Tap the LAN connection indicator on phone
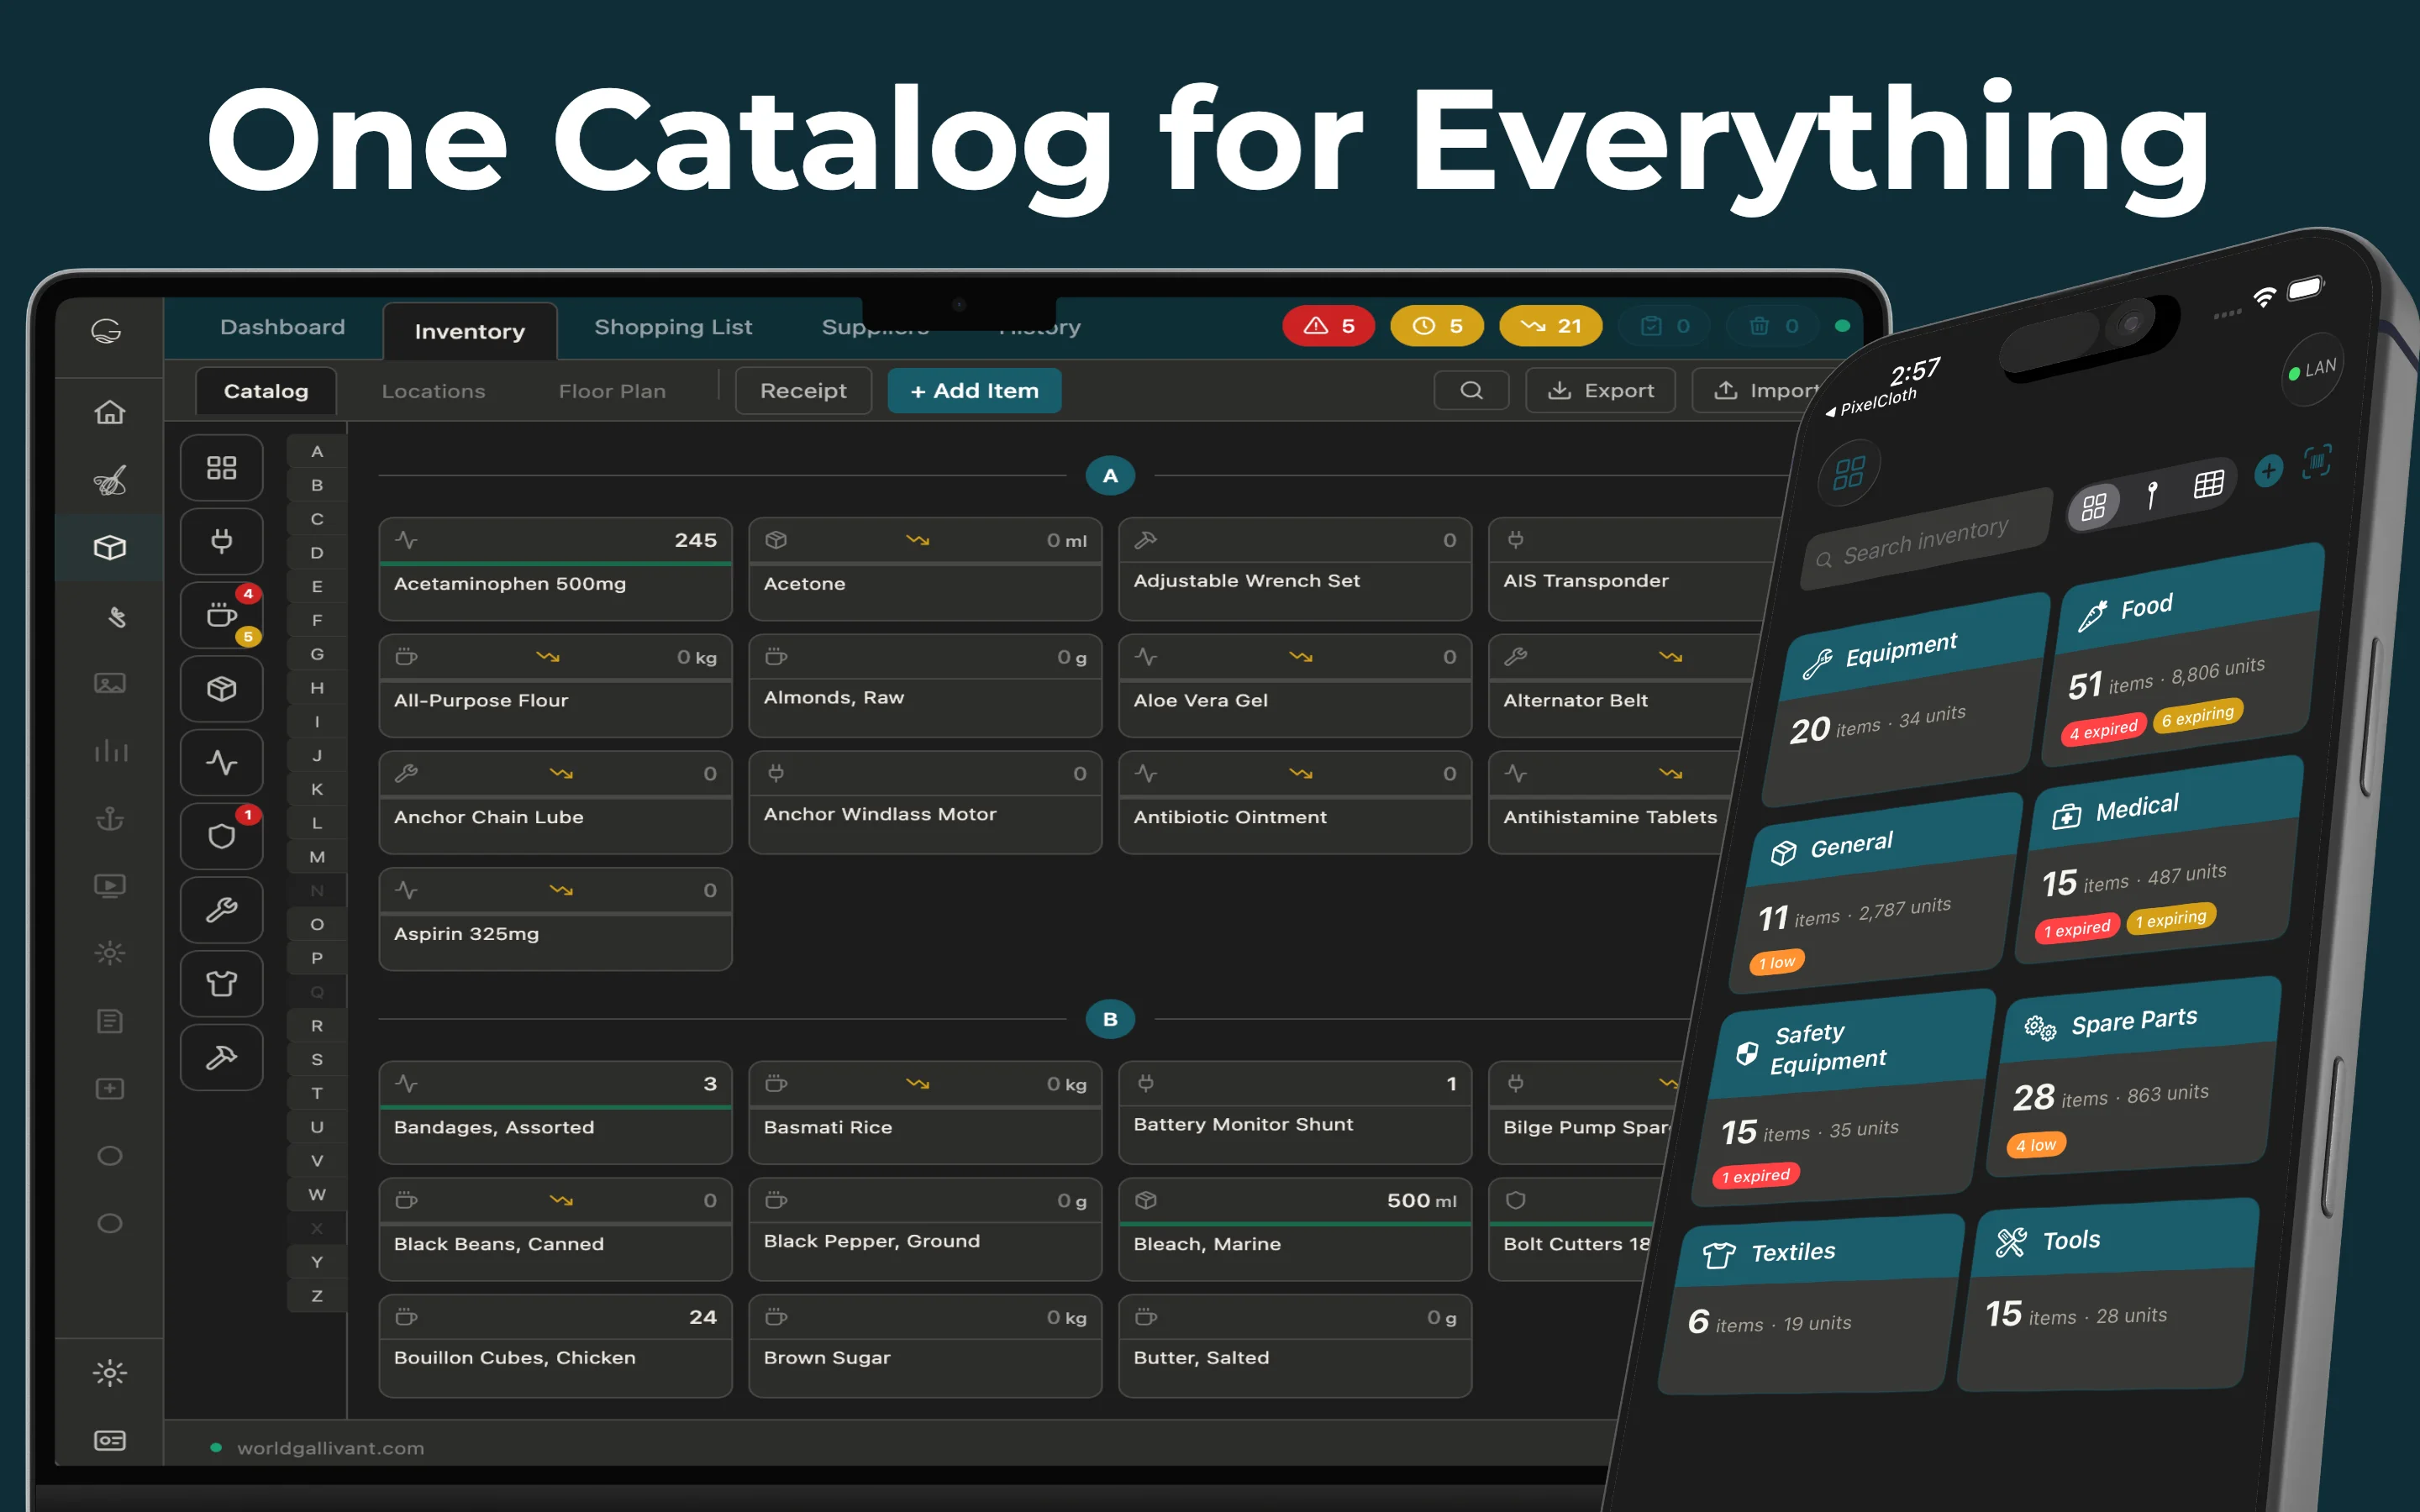 tap(2312, 370)
